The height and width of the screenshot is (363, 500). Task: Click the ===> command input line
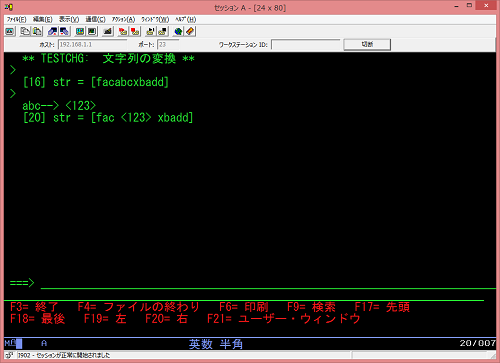click(268, 283)
